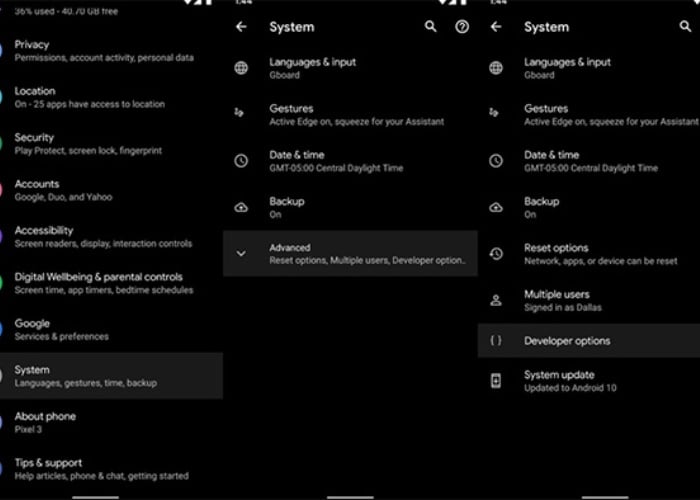Tap navigation pill on middle screen
The width and height of the screenshot is (700, 500).
350,497
